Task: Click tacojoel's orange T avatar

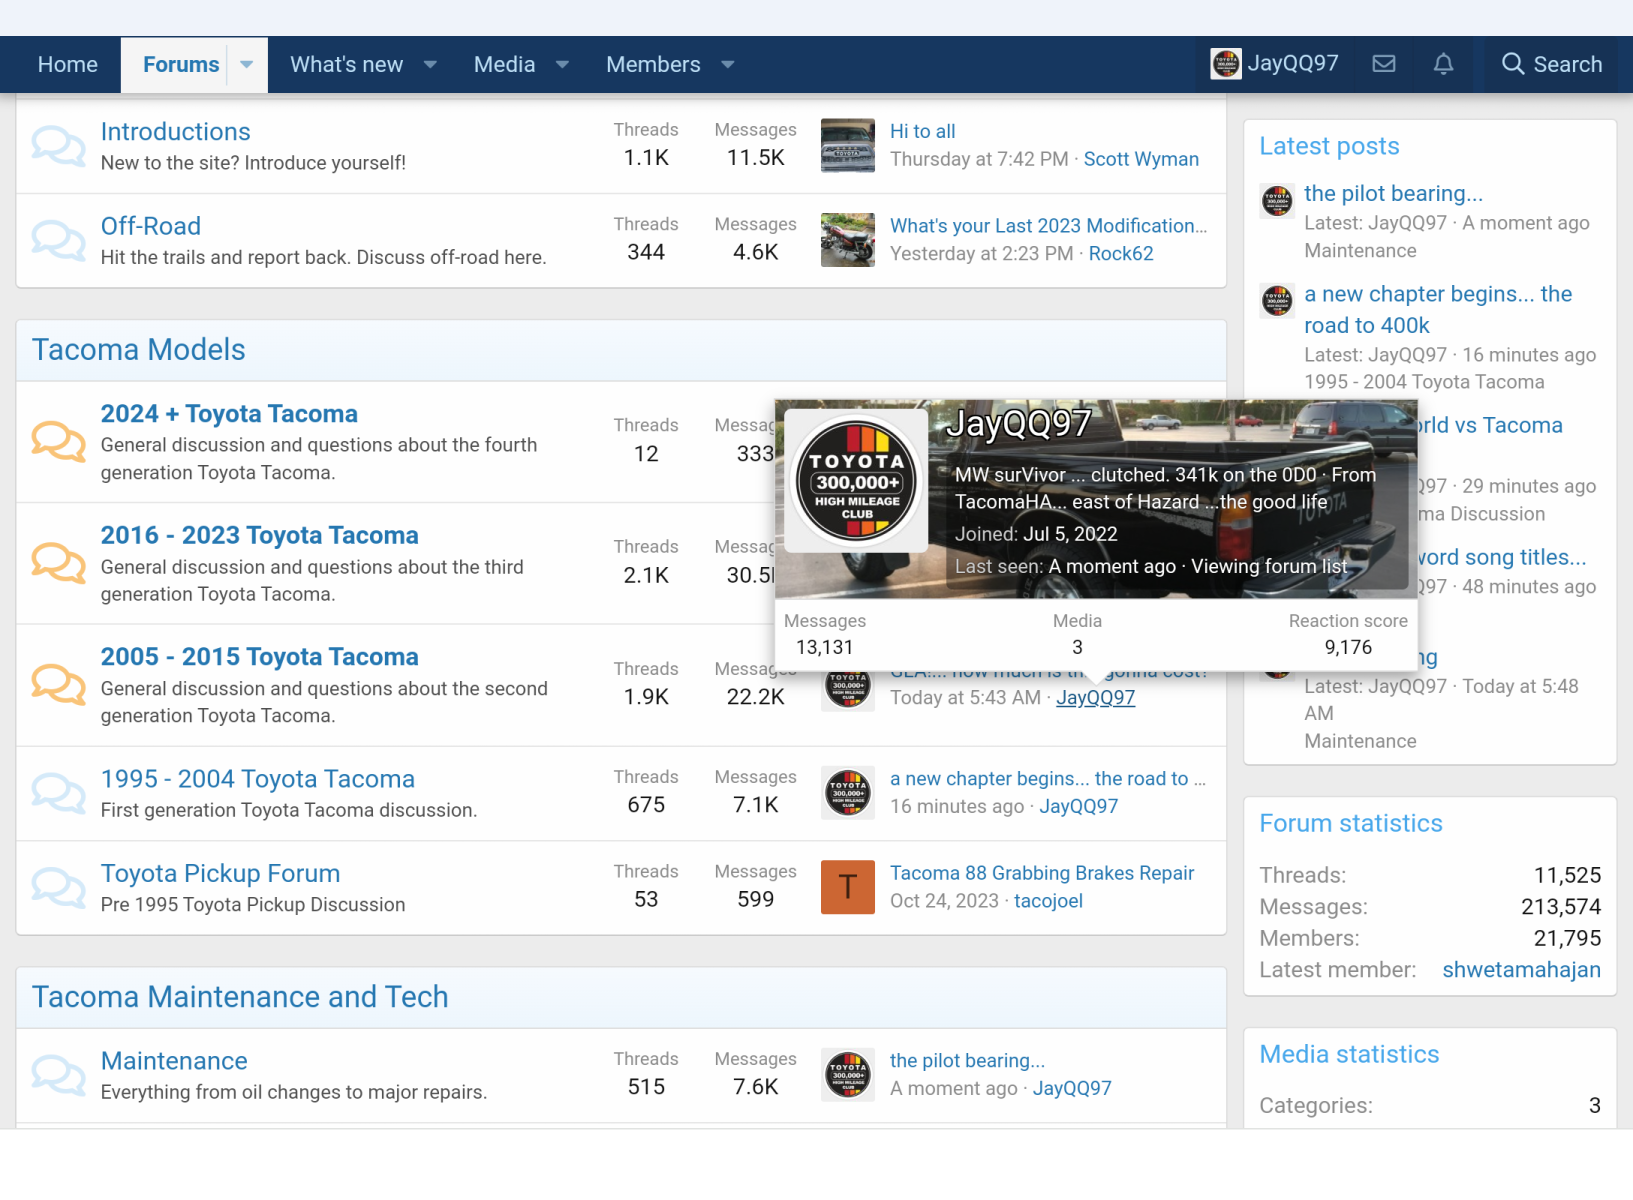Action: click(848, 887)
